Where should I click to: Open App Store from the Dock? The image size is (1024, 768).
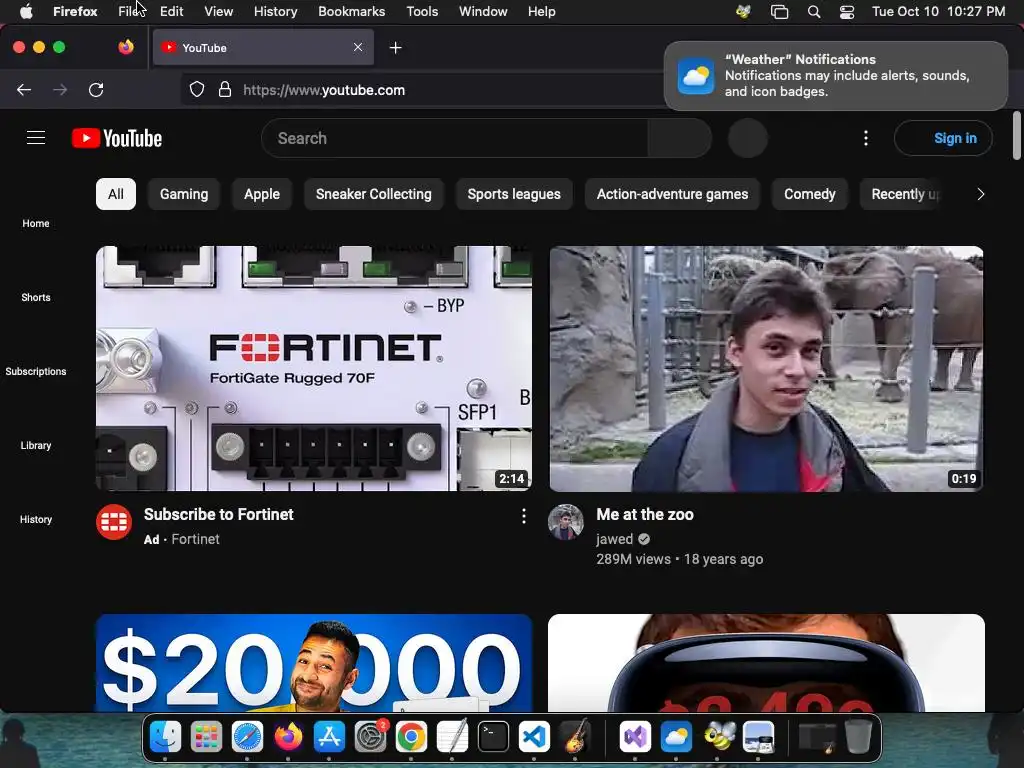point(329,737)
